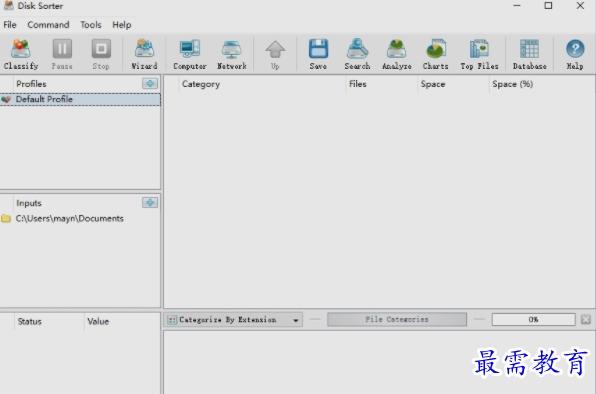This screenshot has height=394, width=596.
Task: Go Up one level via arrow icon
Action: click(x=275, y=54)
